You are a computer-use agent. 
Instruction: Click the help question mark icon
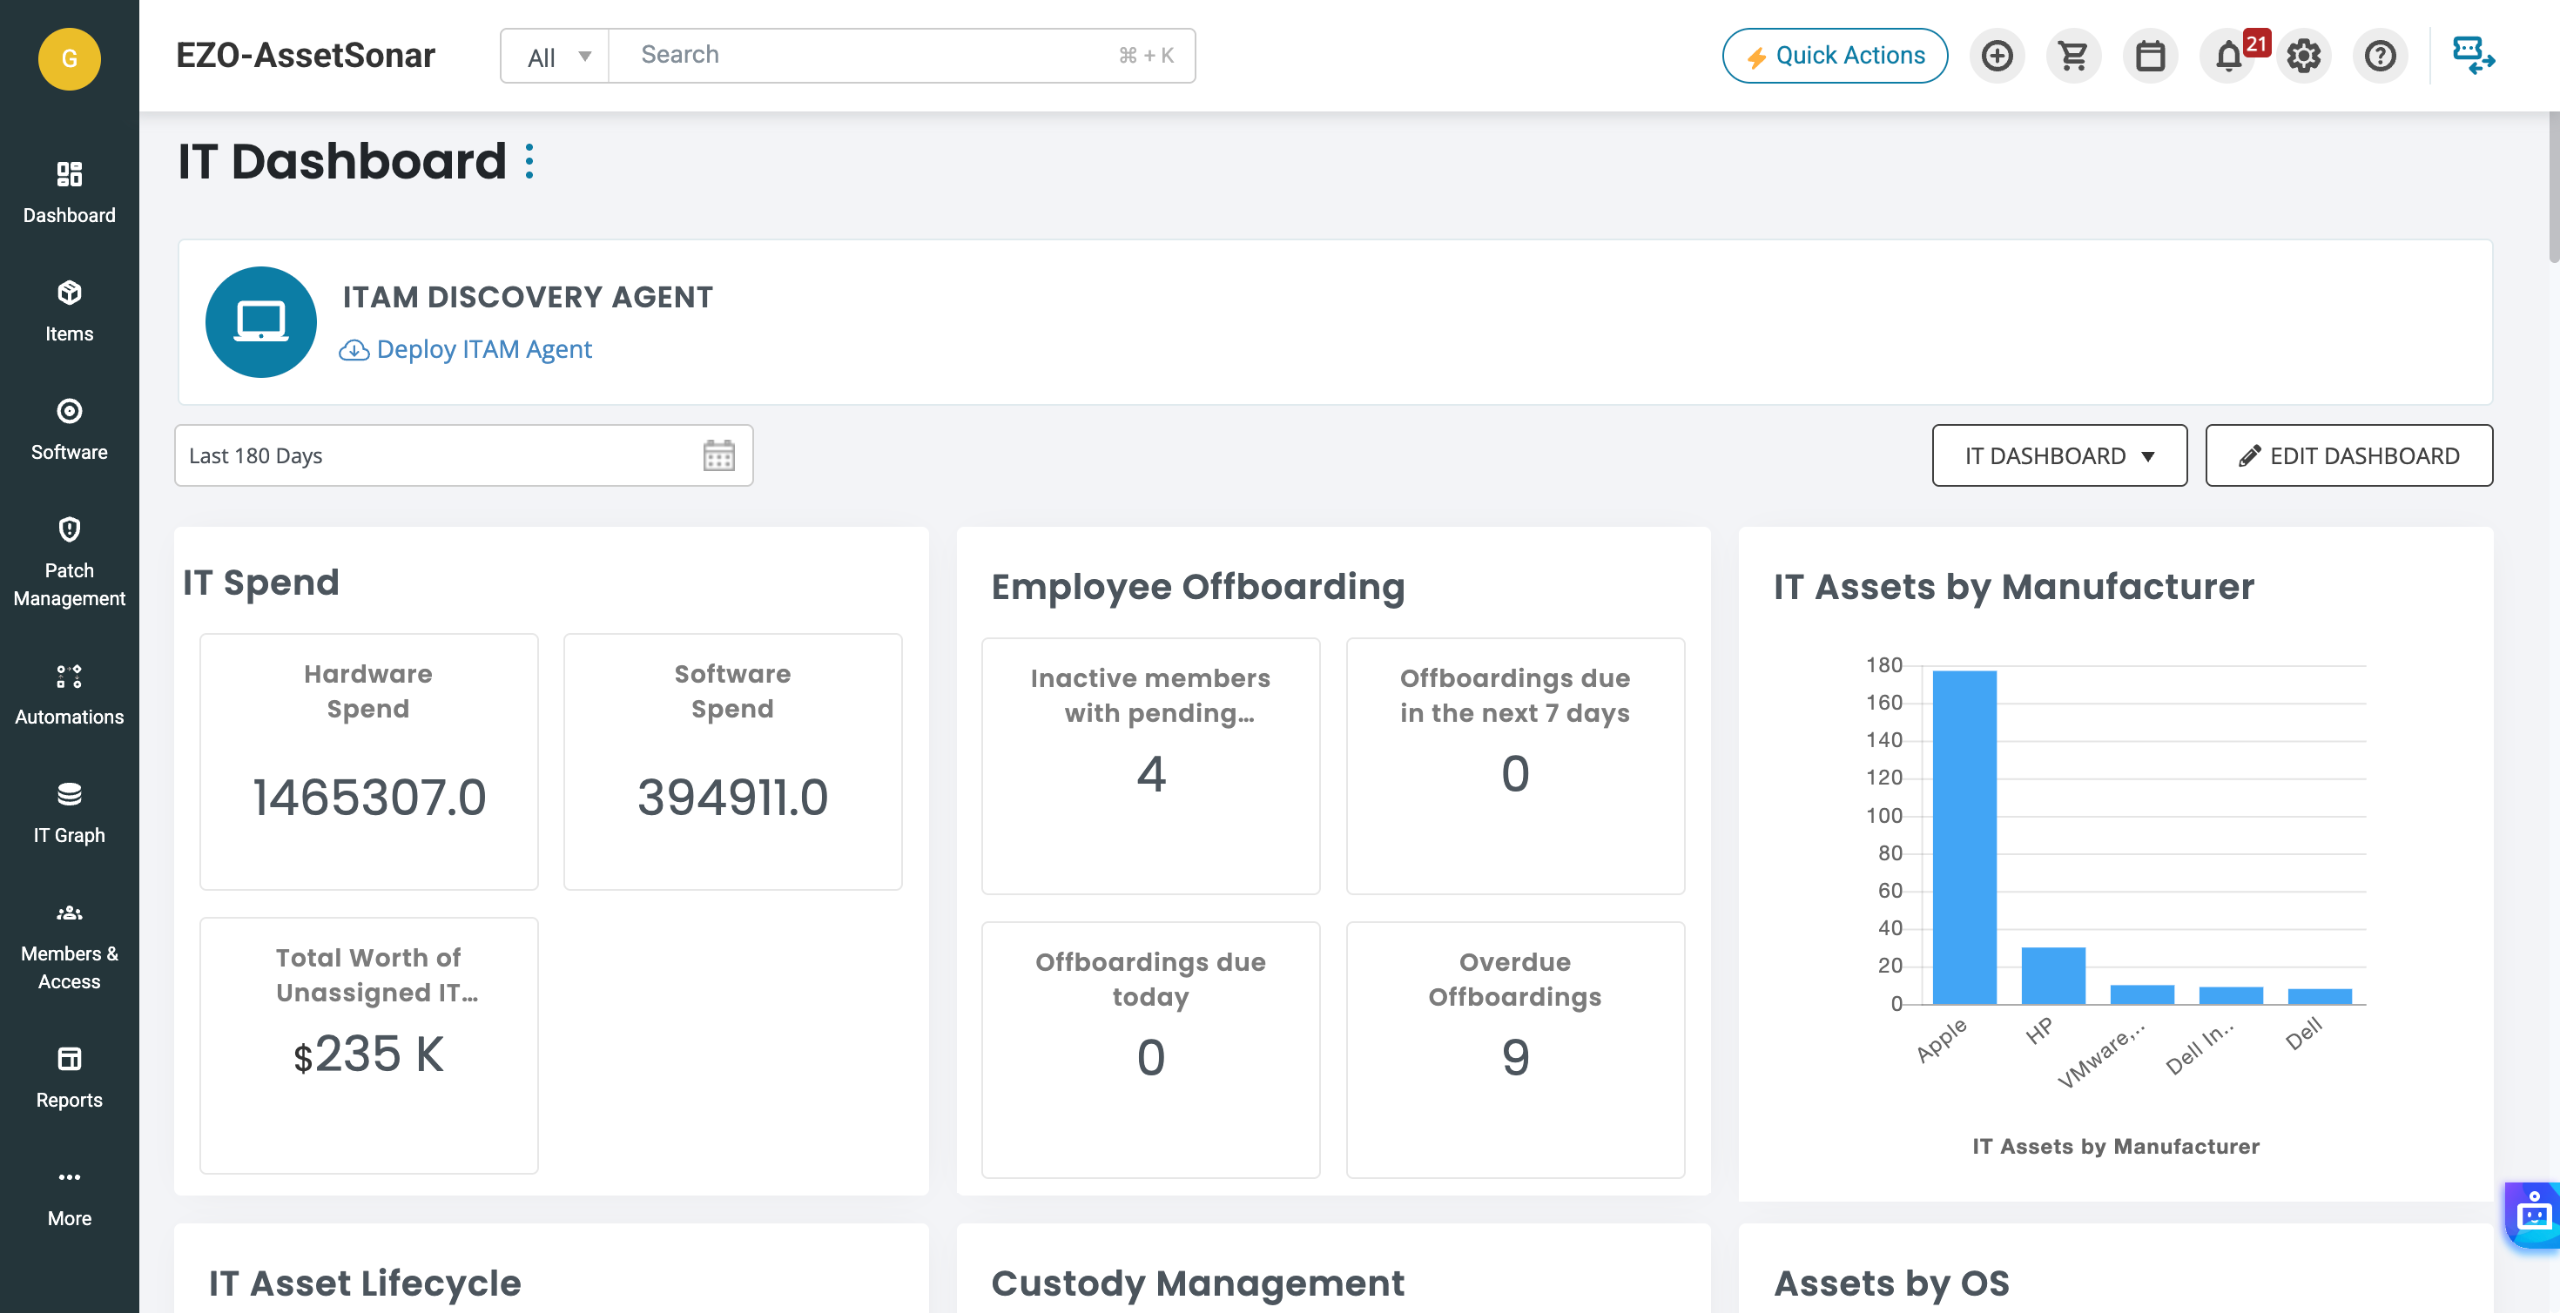(x=2381, y=56)
